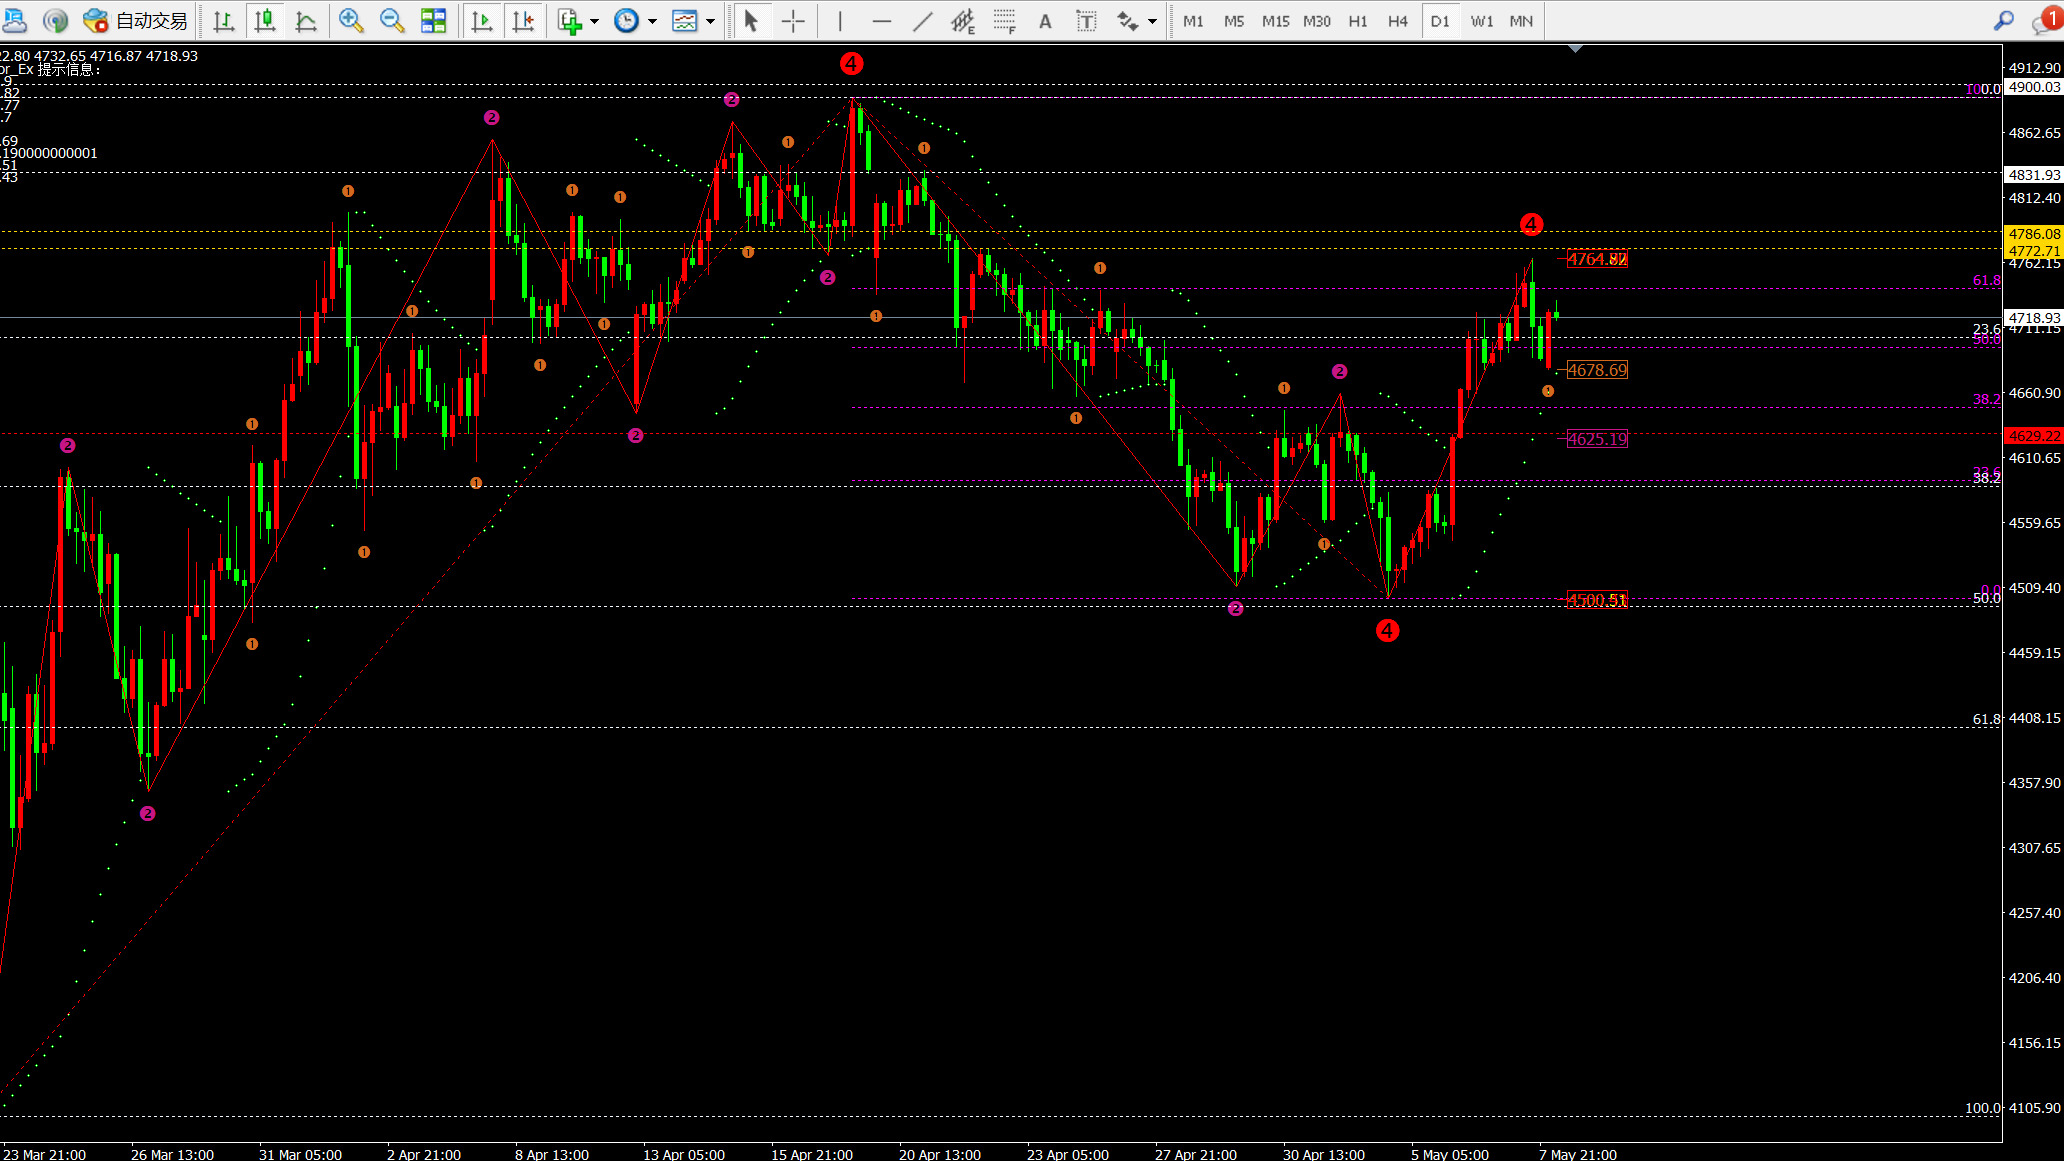This screenshot has width=2064, height=1161.
Task: Tile chart windows with the grid icon
Action: 433,20
